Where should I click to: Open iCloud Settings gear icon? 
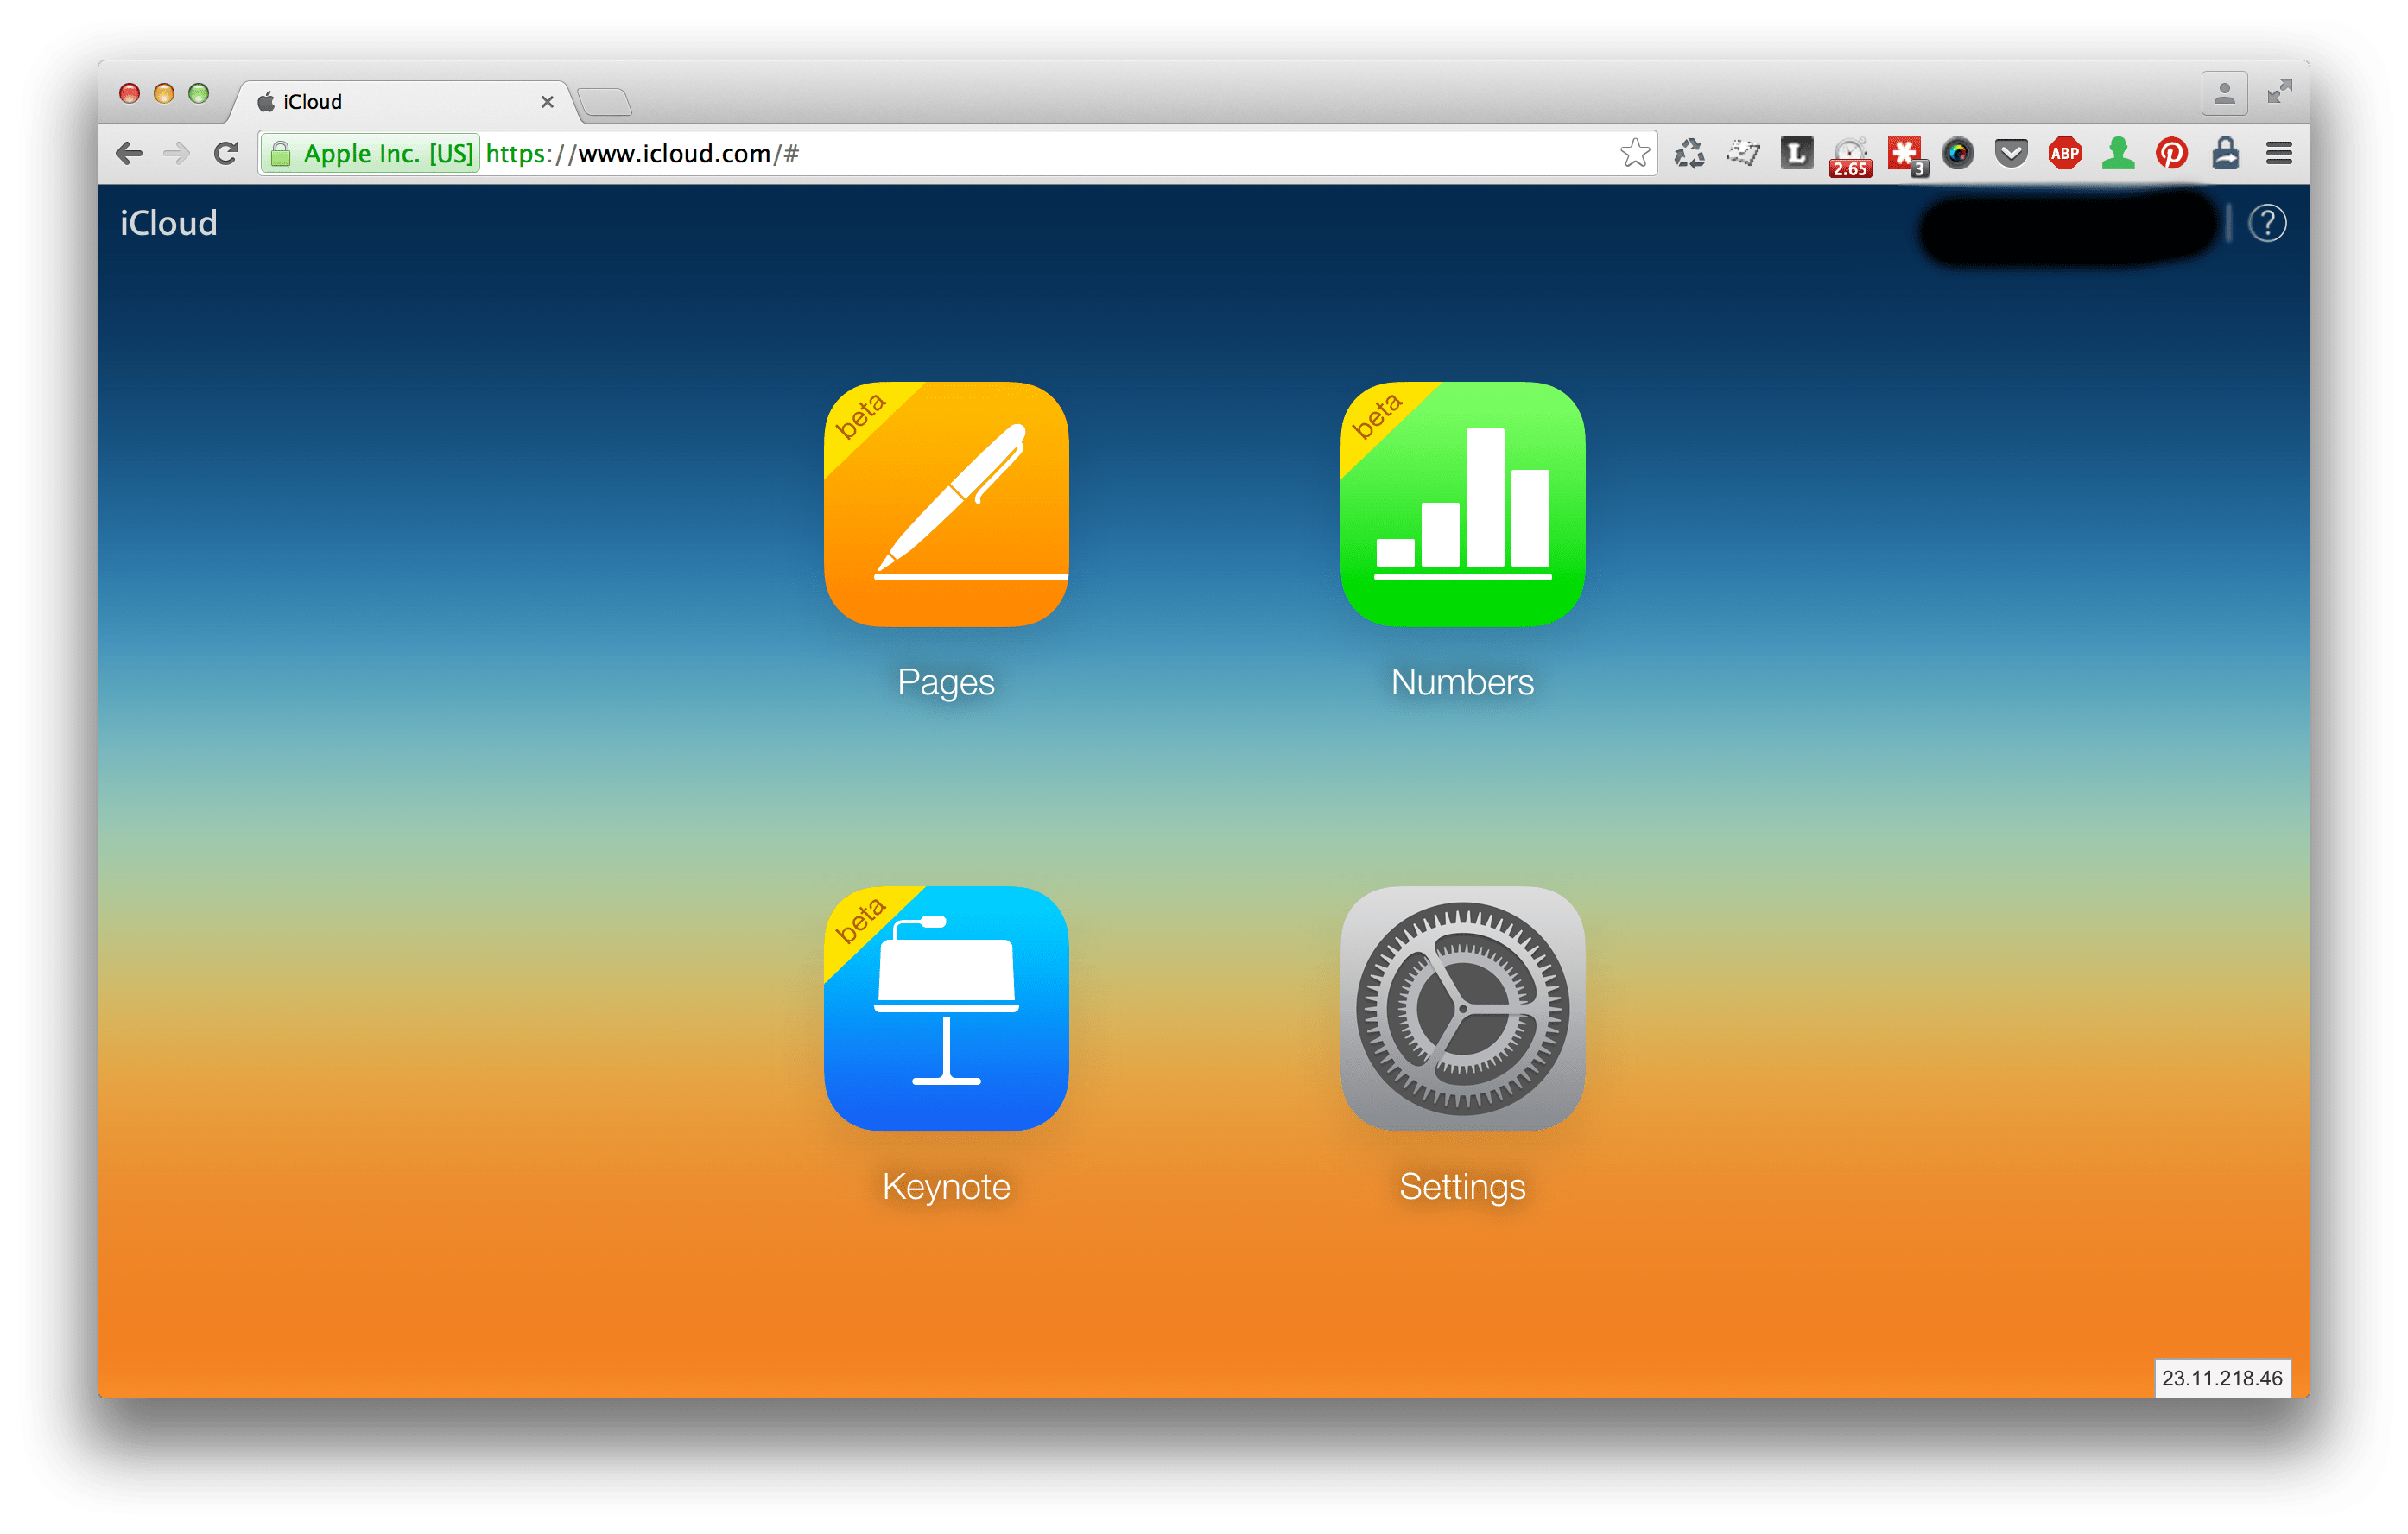[1462, 1008]
